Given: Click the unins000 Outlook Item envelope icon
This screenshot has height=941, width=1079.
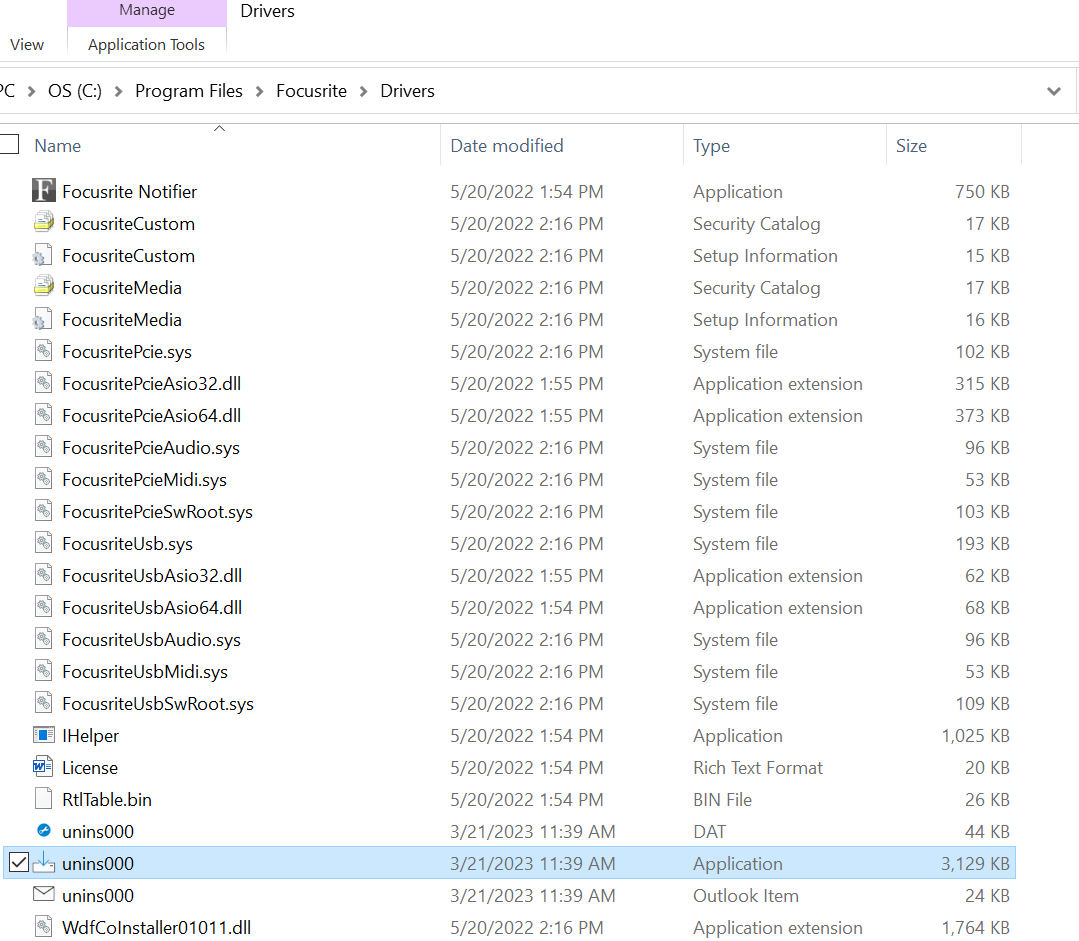Looking at the screenshot, I should [x=43, y=894].
